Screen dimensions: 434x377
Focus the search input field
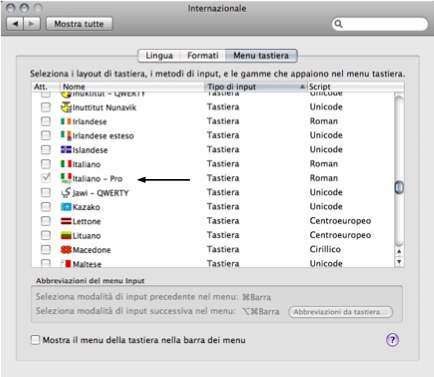point(380,24)
